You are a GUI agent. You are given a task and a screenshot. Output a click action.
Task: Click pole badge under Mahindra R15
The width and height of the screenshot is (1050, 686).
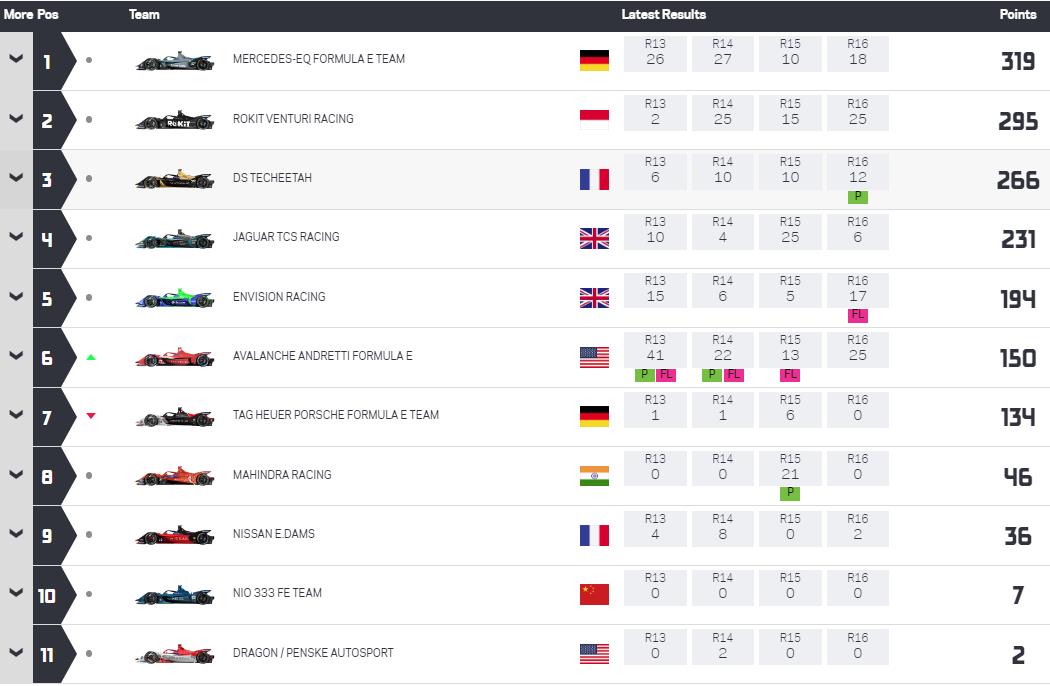[x=790, y=493]
